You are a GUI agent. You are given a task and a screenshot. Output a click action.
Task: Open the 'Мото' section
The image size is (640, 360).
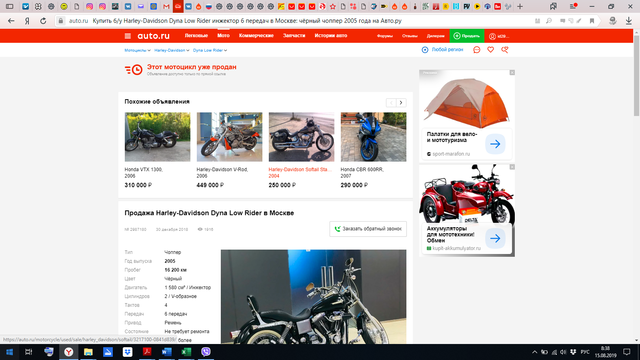223,36
